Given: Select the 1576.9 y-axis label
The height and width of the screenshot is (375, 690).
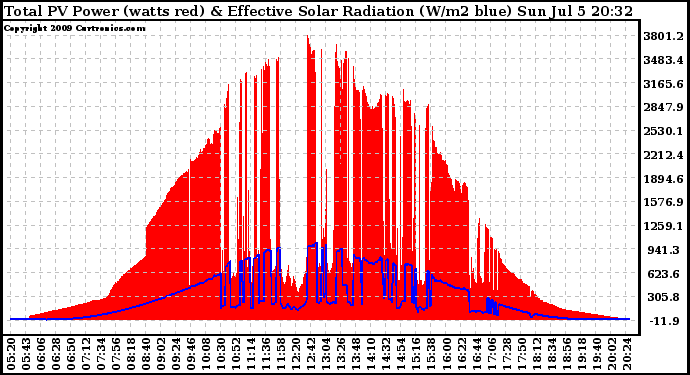Looking at the screenshot, I should click(663, 202).
